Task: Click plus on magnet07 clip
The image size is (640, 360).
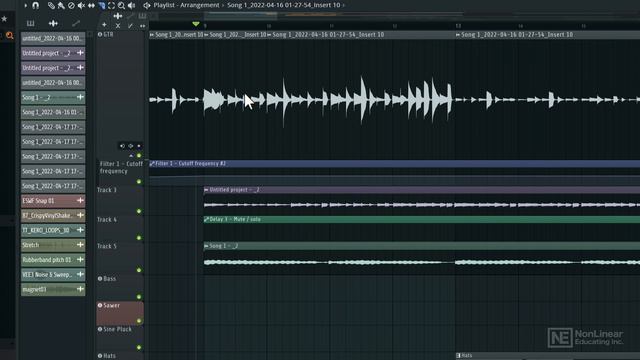Action: click(80, 289)
